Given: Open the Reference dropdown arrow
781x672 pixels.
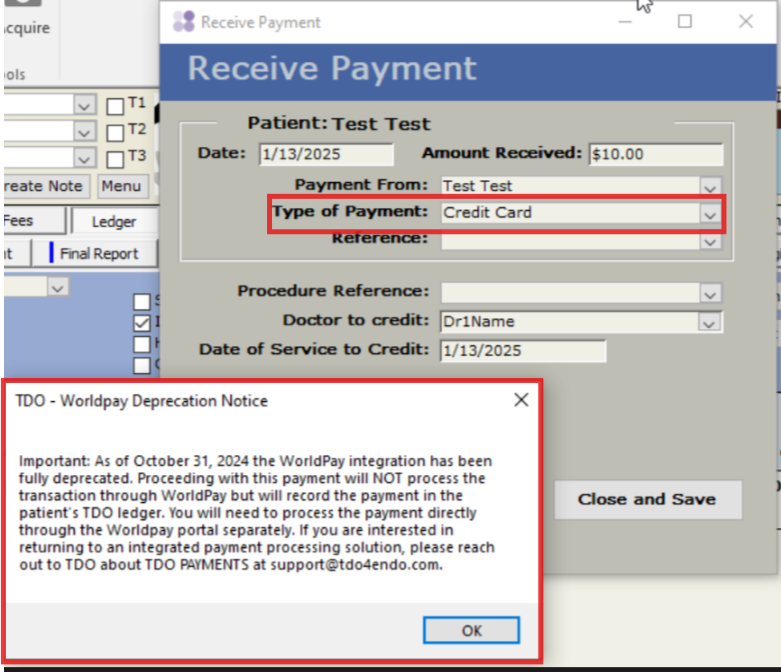Looking at the screenshot, I should point(709,240).
